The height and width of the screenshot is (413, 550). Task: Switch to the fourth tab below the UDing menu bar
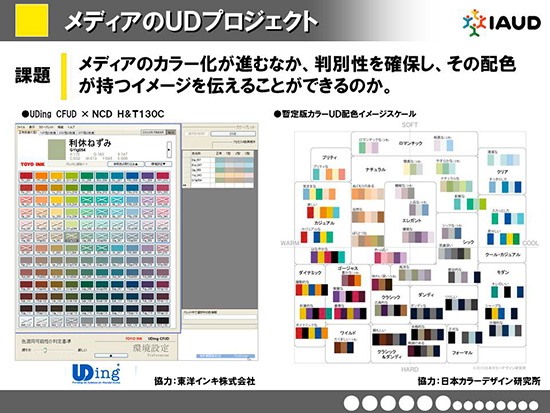[x=86, y=133]
